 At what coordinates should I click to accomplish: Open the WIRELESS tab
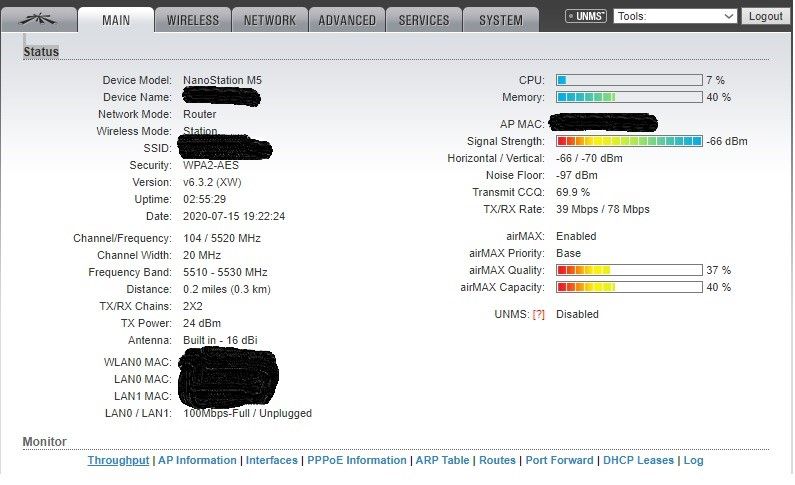click(x=193, y=20)
